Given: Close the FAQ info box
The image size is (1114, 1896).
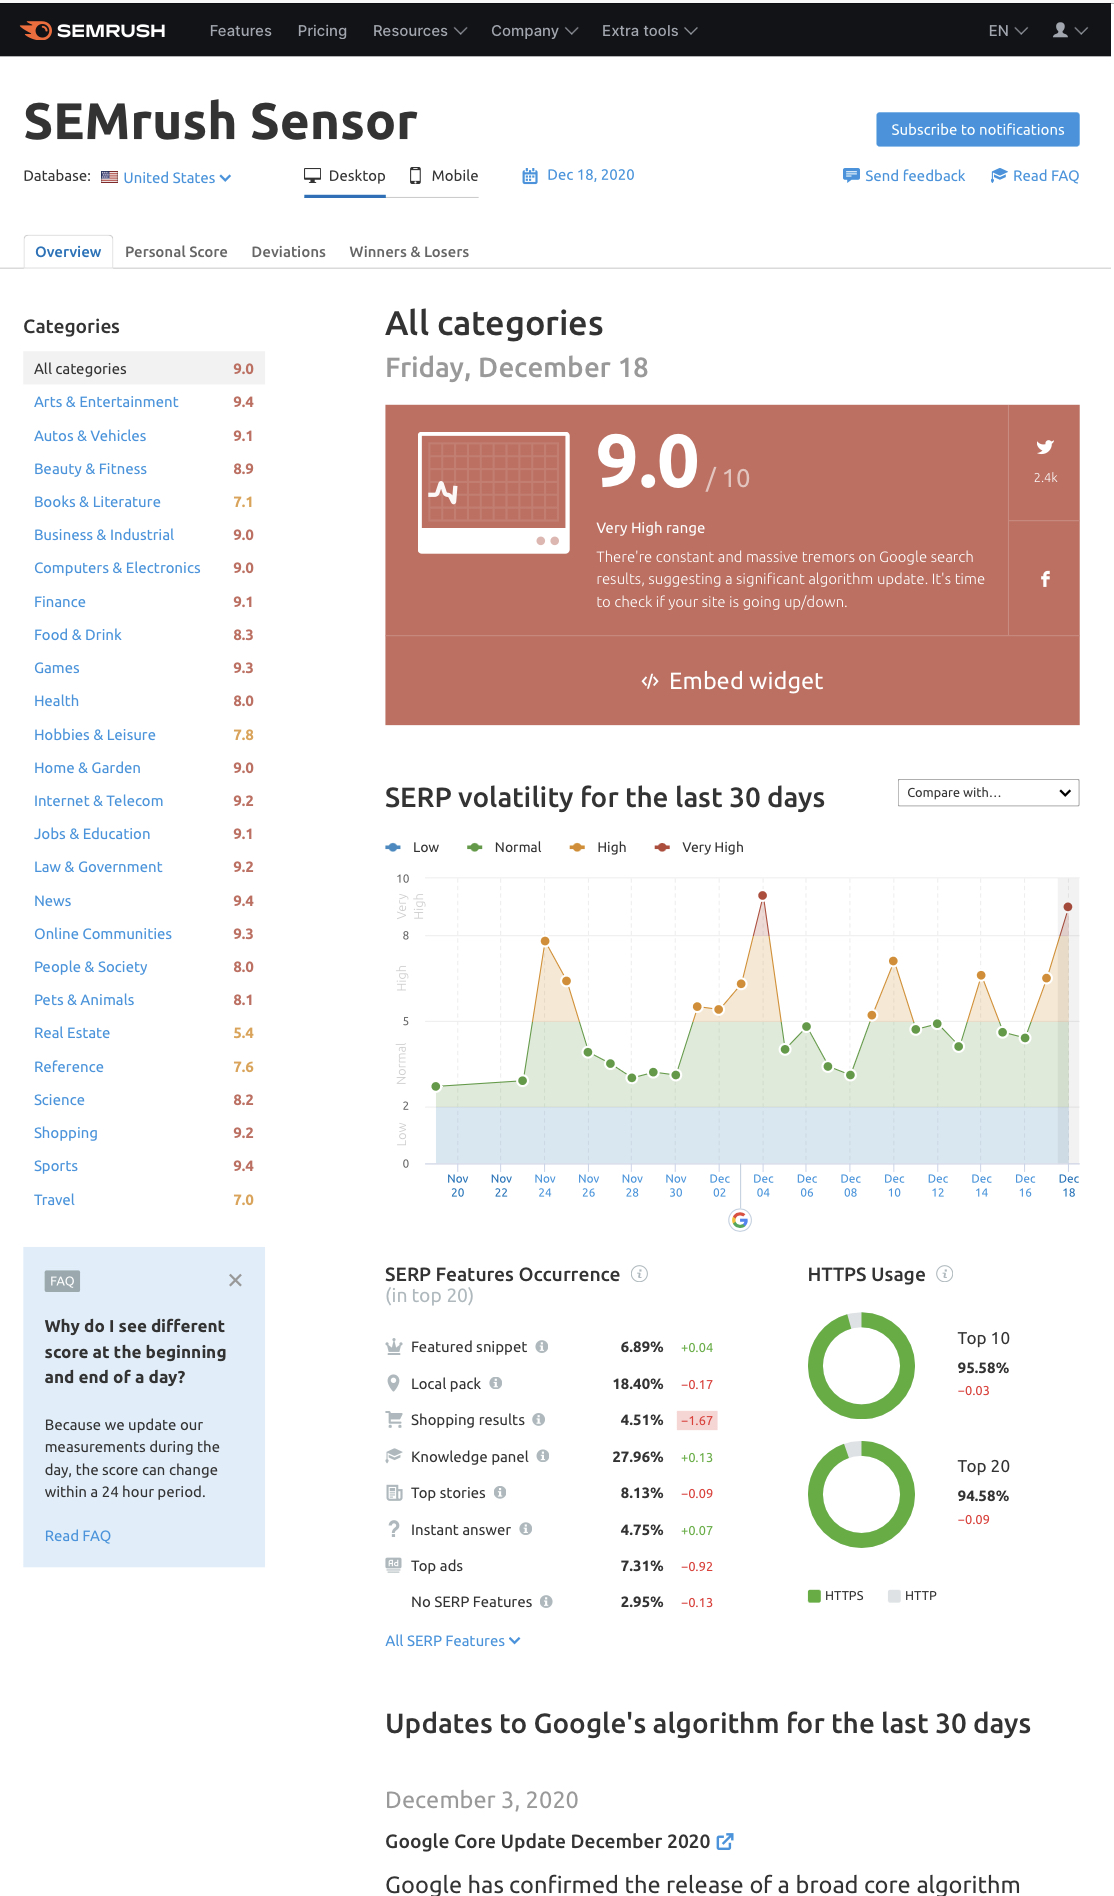Looking at the screenshot, I should pyautogui.click(x=235, y=1280).
